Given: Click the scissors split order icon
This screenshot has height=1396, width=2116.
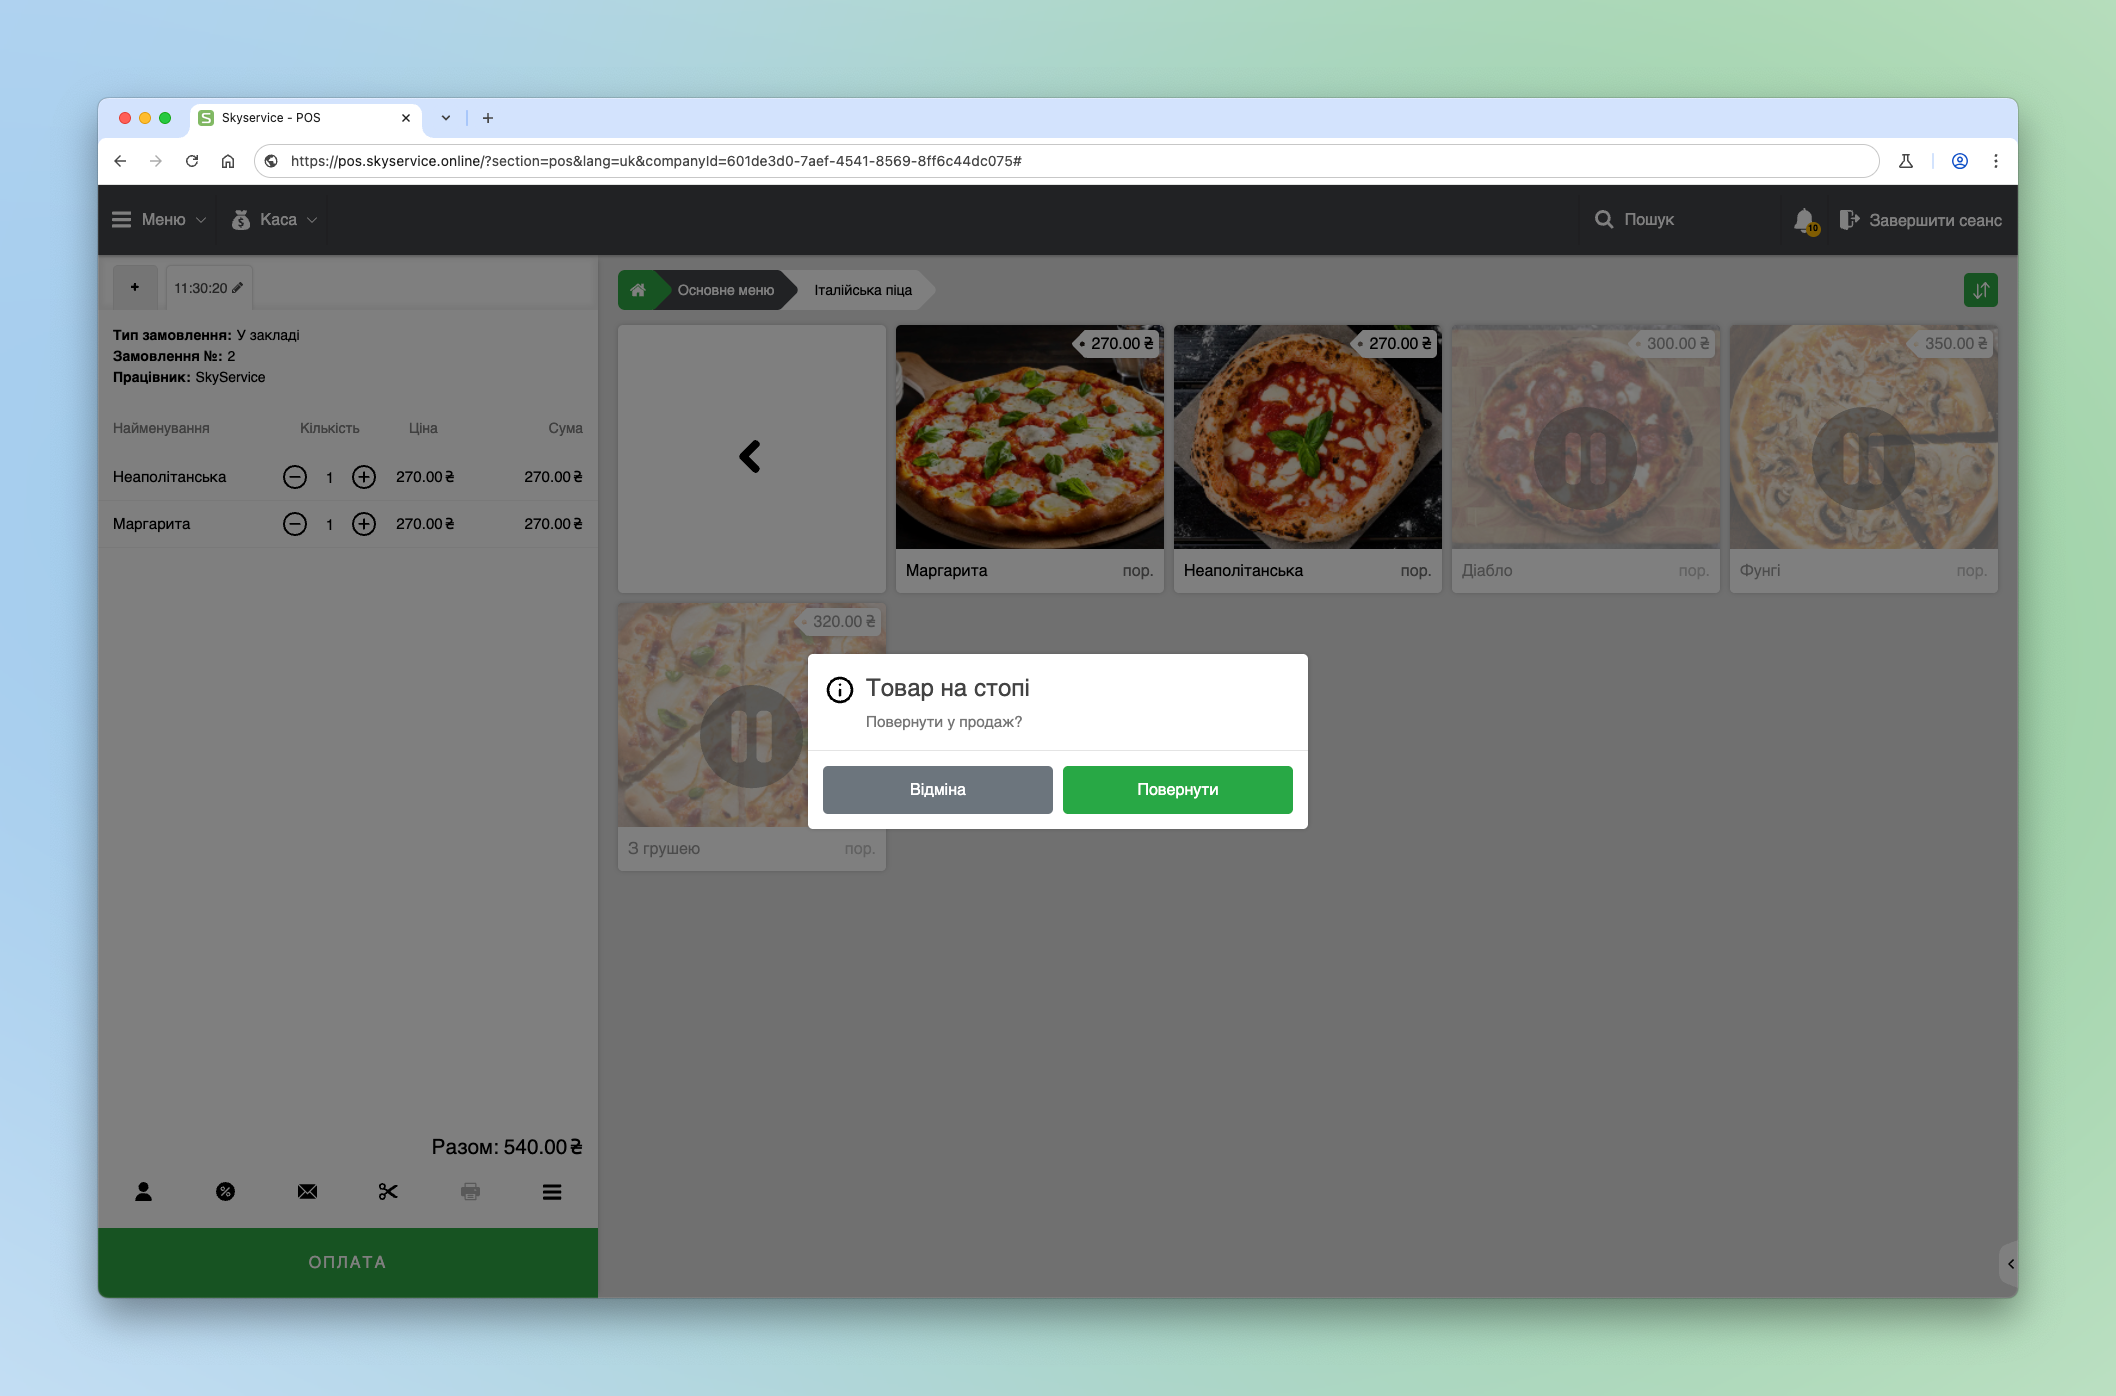Looking at the screenshot, I should (x=388, y=1191).
